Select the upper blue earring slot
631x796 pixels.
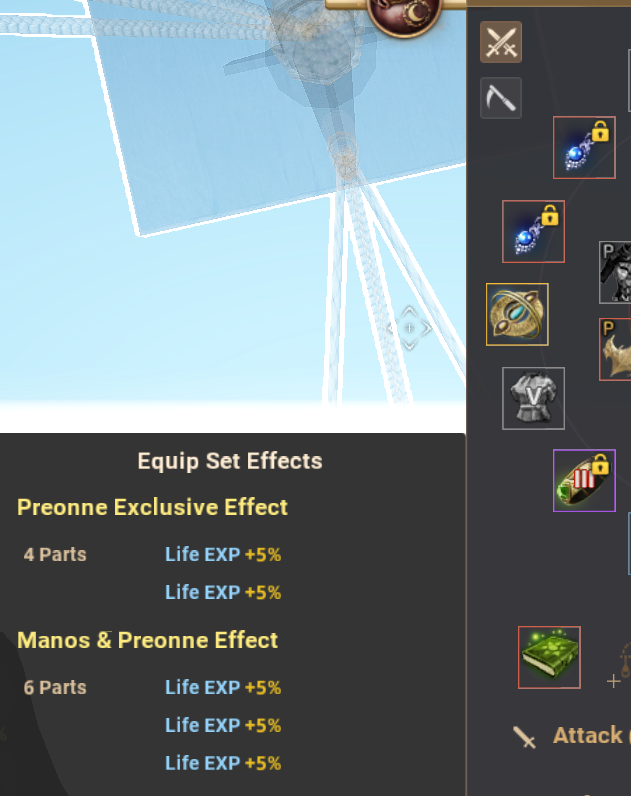point(584,148)
